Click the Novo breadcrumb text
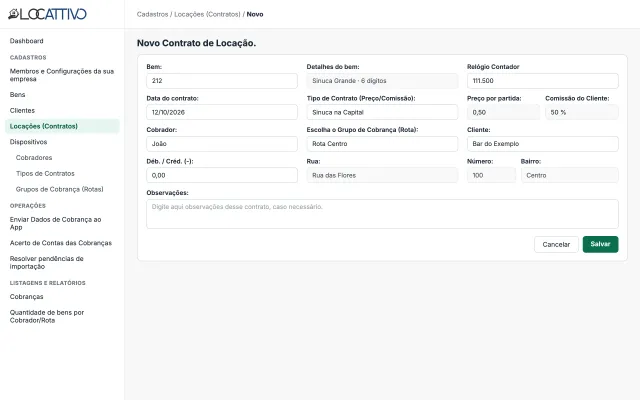The width and height of the screenshot is (640, 400). coord(255,14)
